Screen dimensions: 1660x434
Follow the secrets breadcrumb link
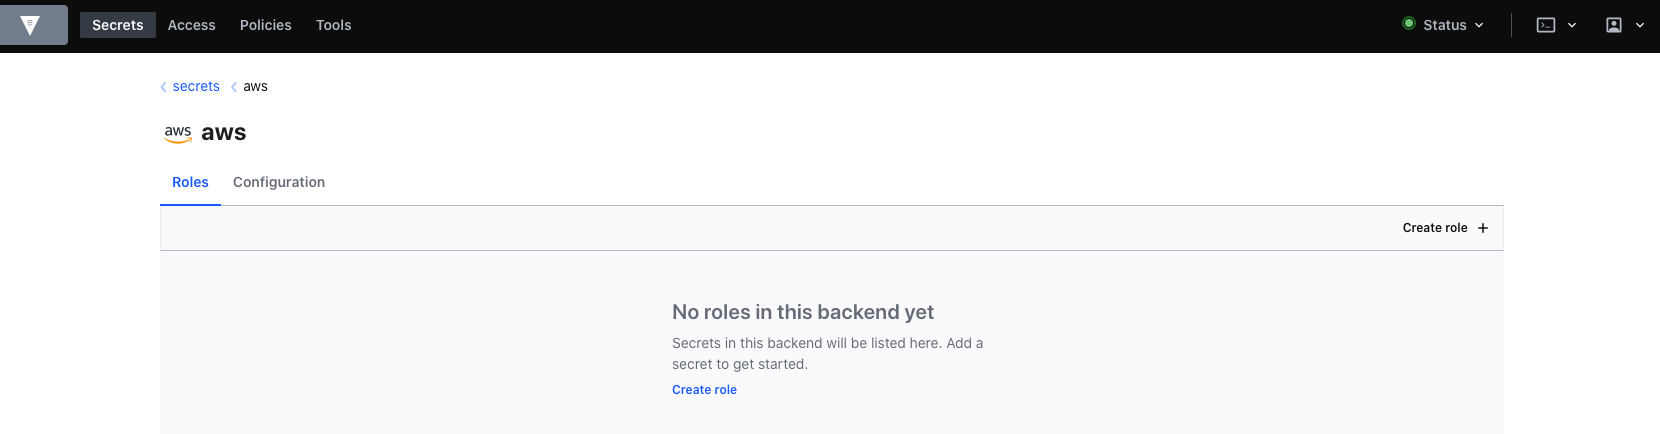click(x=196, y=87)
